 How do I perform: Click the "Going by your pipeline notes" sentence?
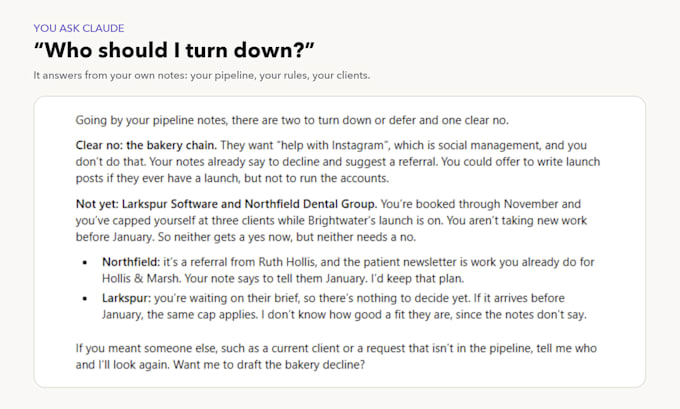pos(292,120)
